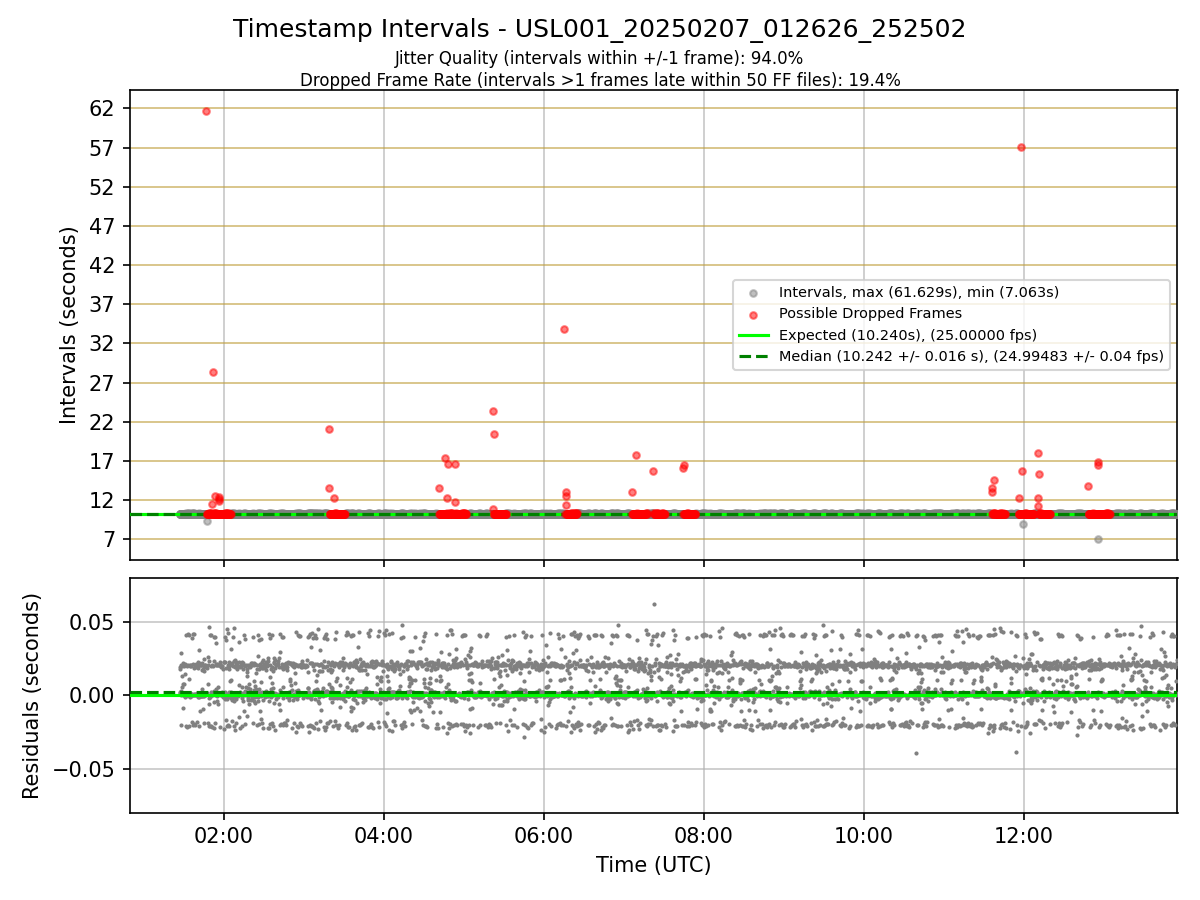This screenshot has width=1200, height=900.
Task: Click the "Intervals, max (61.629s), min (7.063s)" legend entry
Action: point(919,292)
